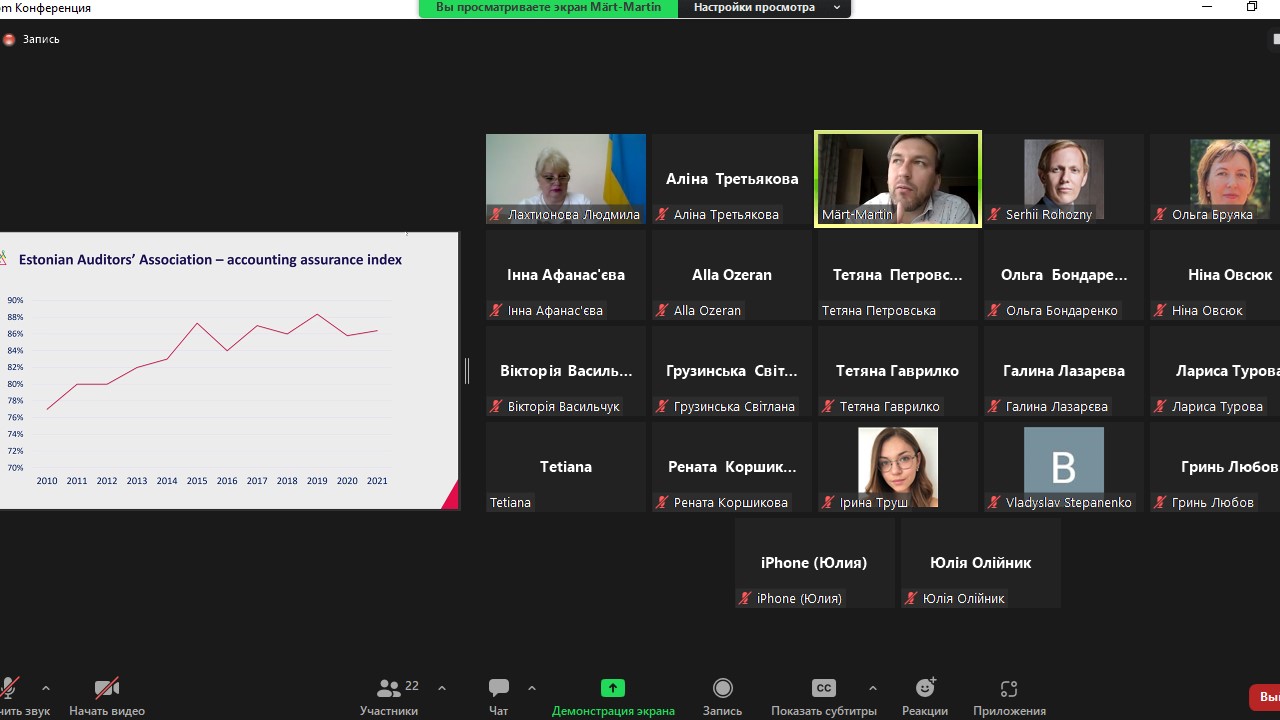1280x720 pixels.
Task: Expand the arrow next to Показать субтитры
Action: [872, 688]
